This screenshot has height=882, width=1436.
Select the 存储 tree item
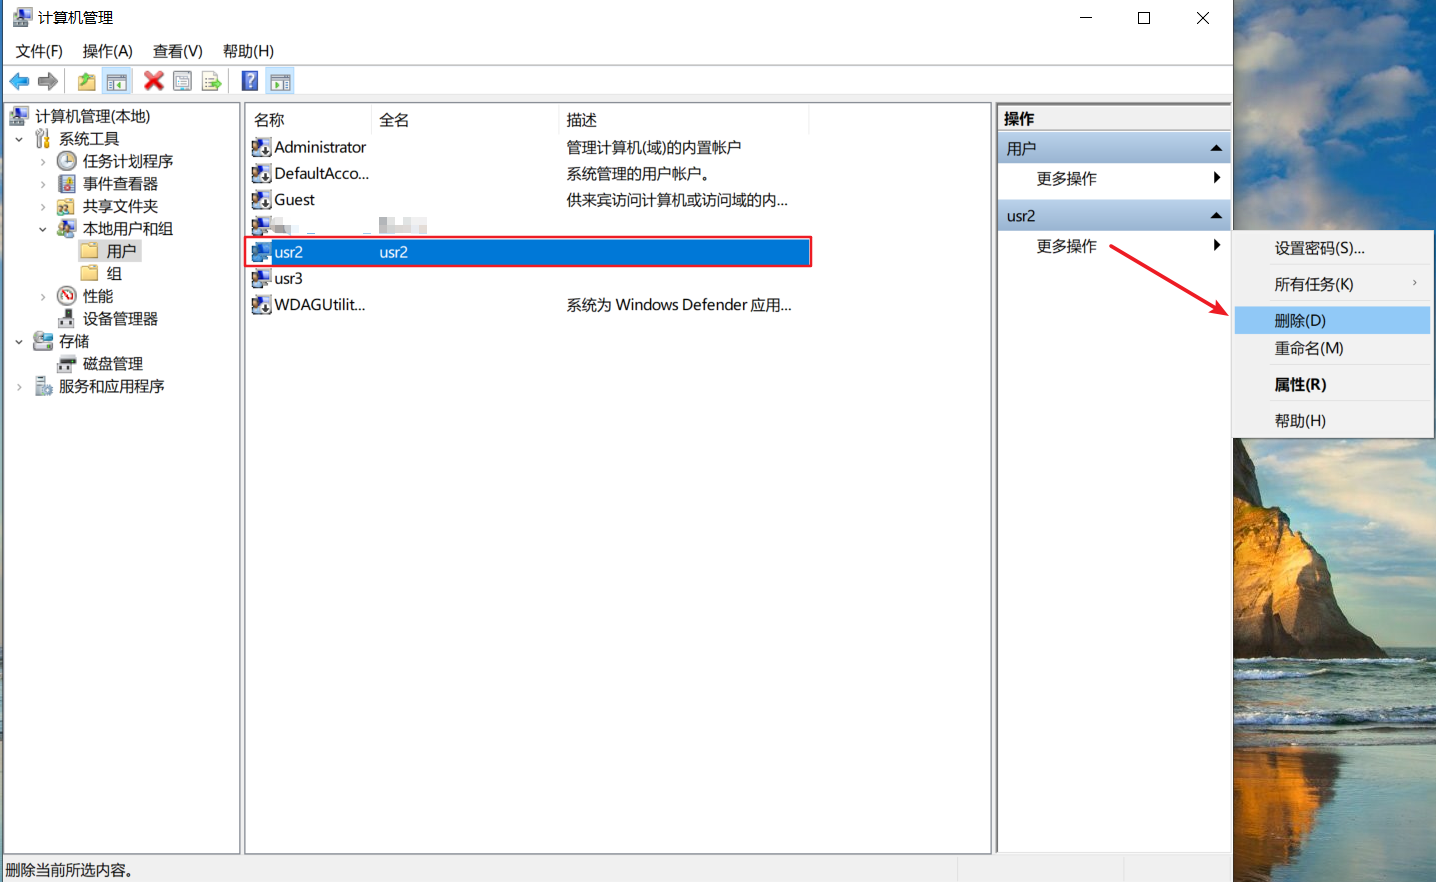[x=74, y=341]
